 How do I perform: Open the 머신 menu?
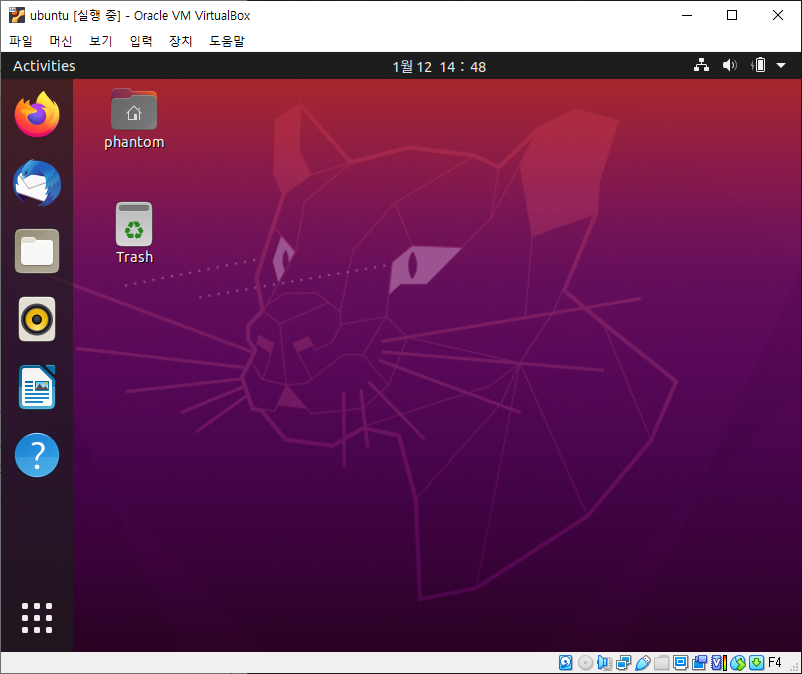pos(61,40)
